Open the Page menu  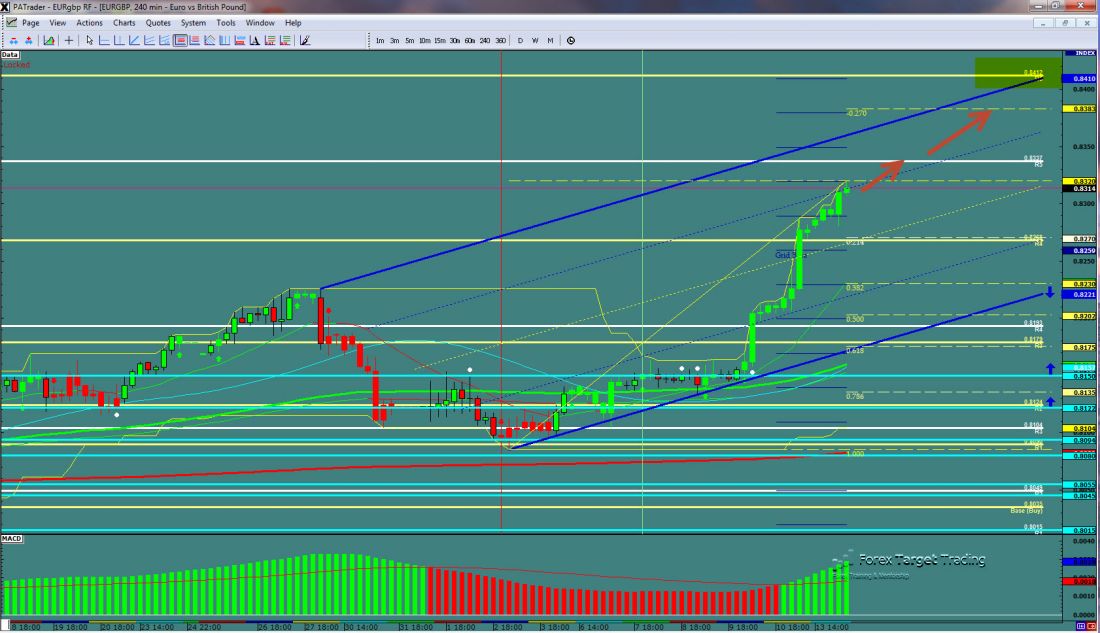[x=31, y=22]
